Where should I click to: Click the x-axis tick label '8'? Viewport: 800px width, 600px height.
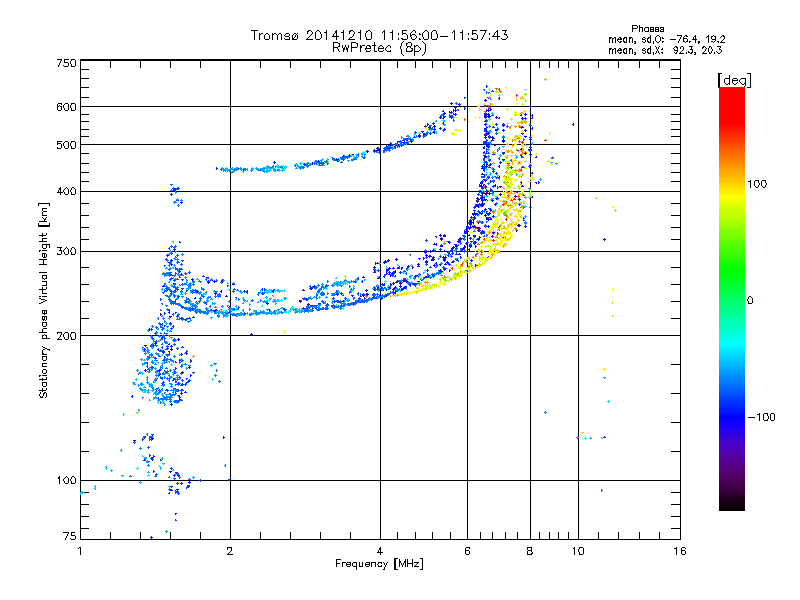pyautogui.click(x=530, y=551)
